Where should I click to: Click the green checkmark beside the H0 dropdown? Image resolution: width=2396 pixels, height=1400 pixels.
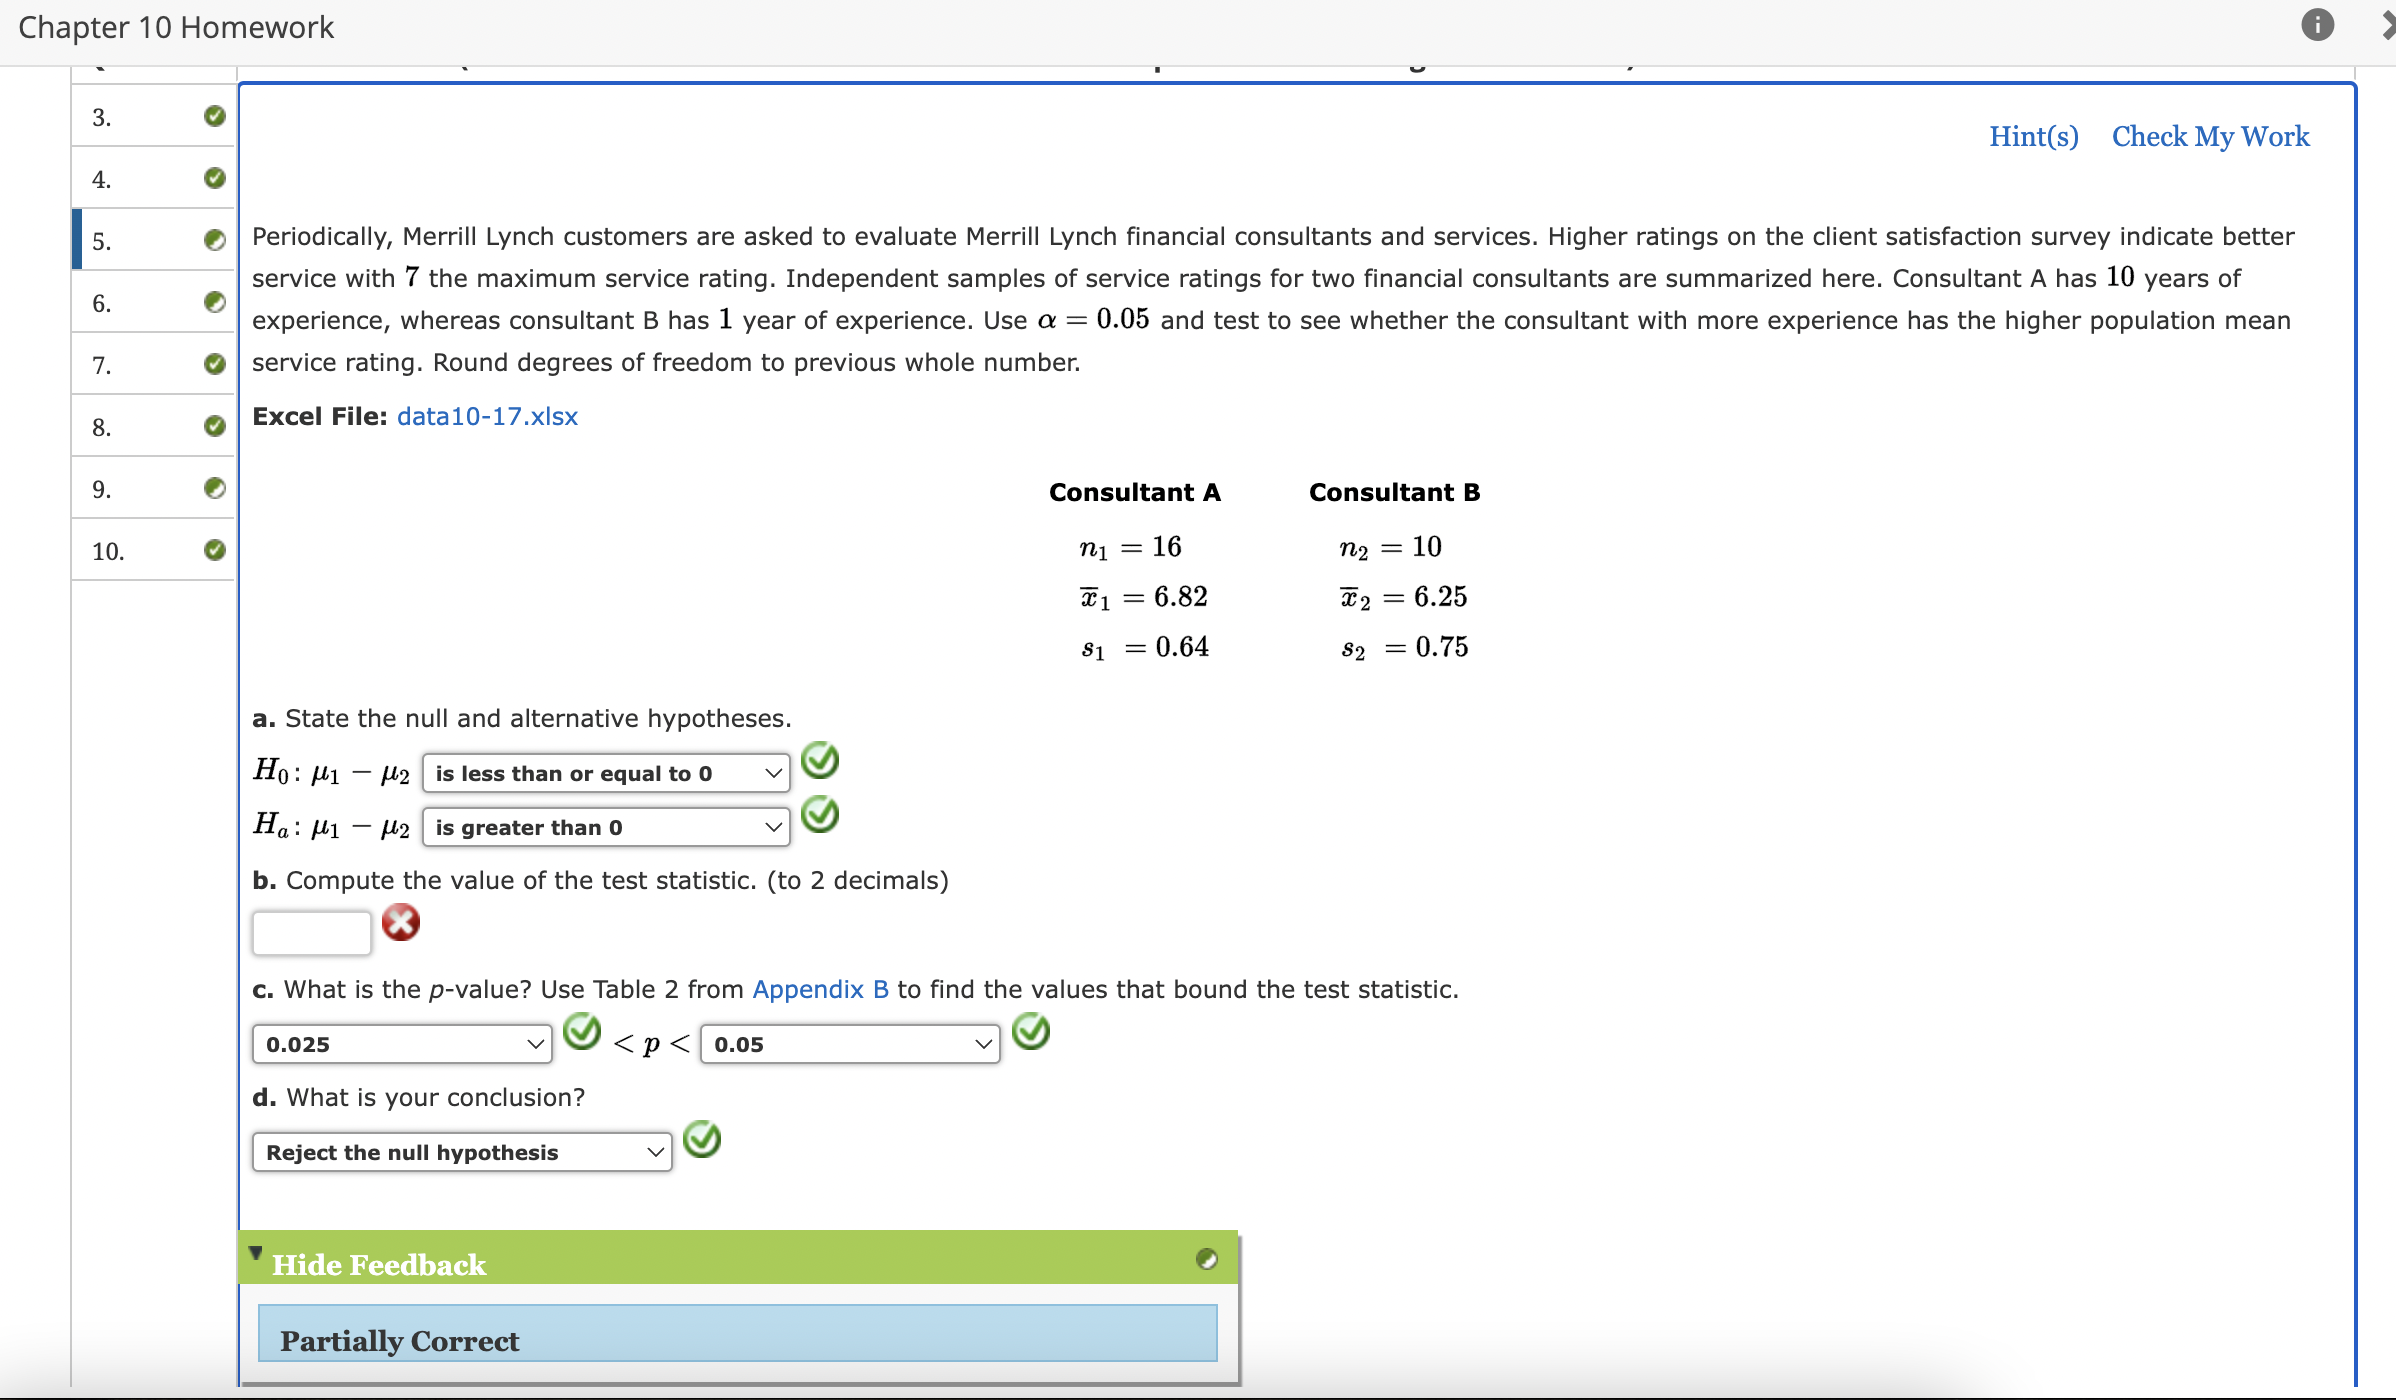pyautogui.click(x=820, y=760)
